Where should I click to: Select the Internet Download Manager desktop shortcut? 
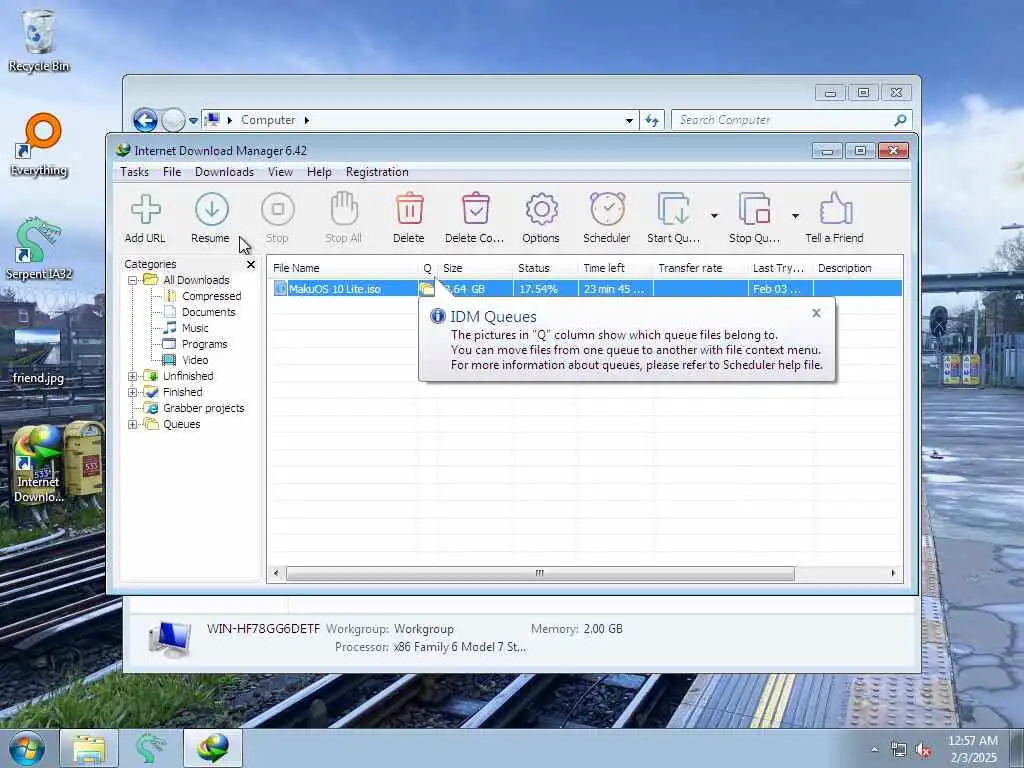pyautogui.click(x=39, y=464)
